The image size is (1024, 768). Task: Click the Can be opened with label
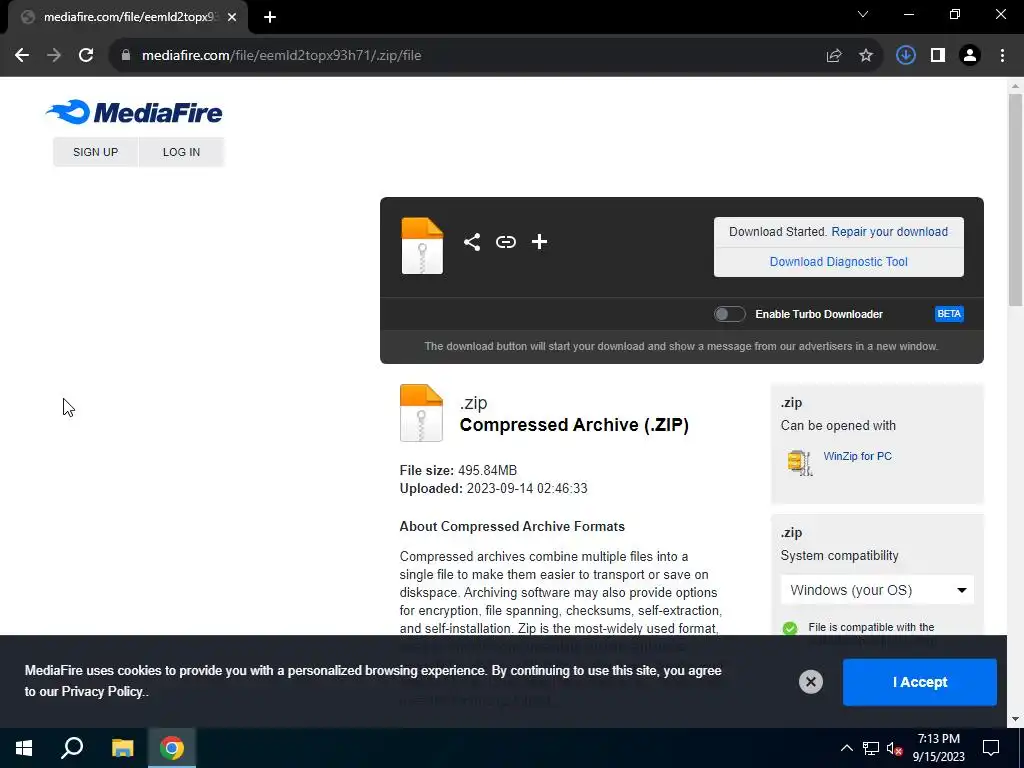coord(838,426)
